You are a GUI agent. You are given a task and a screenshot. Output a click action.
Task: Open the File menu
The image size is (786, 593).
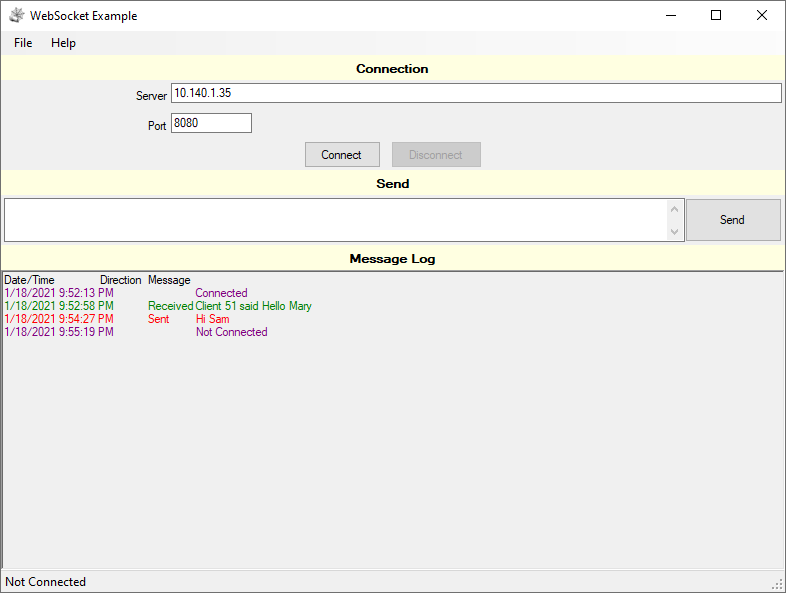[x=23, y=43]
